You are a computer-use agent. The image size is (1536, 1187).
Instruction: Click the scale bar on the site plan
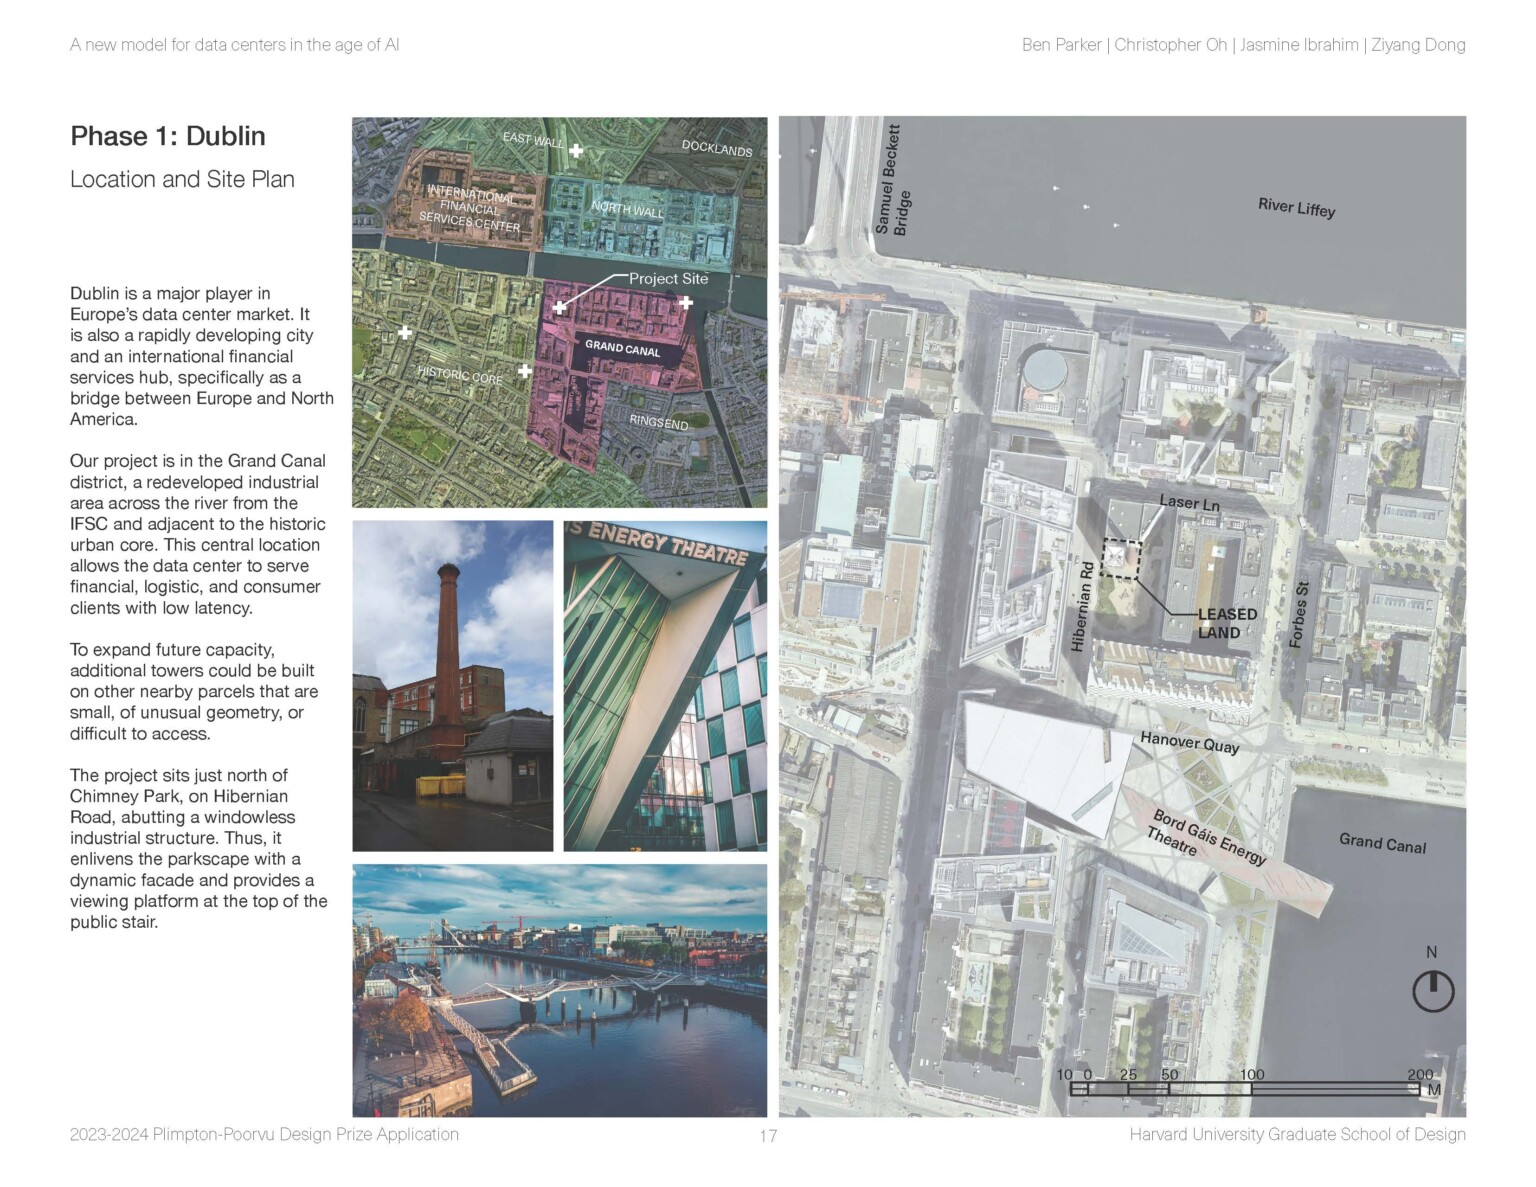click(1245, 1088)
